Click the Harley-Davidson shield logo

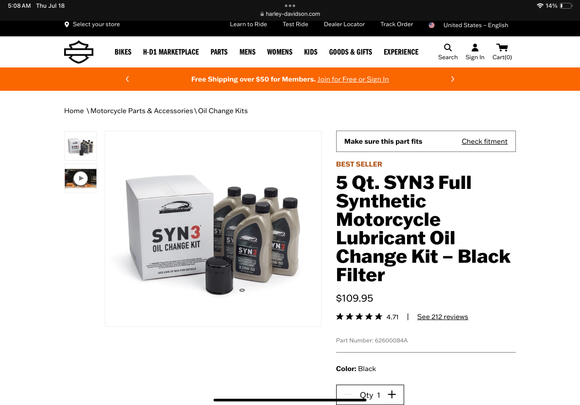(79, 52)
